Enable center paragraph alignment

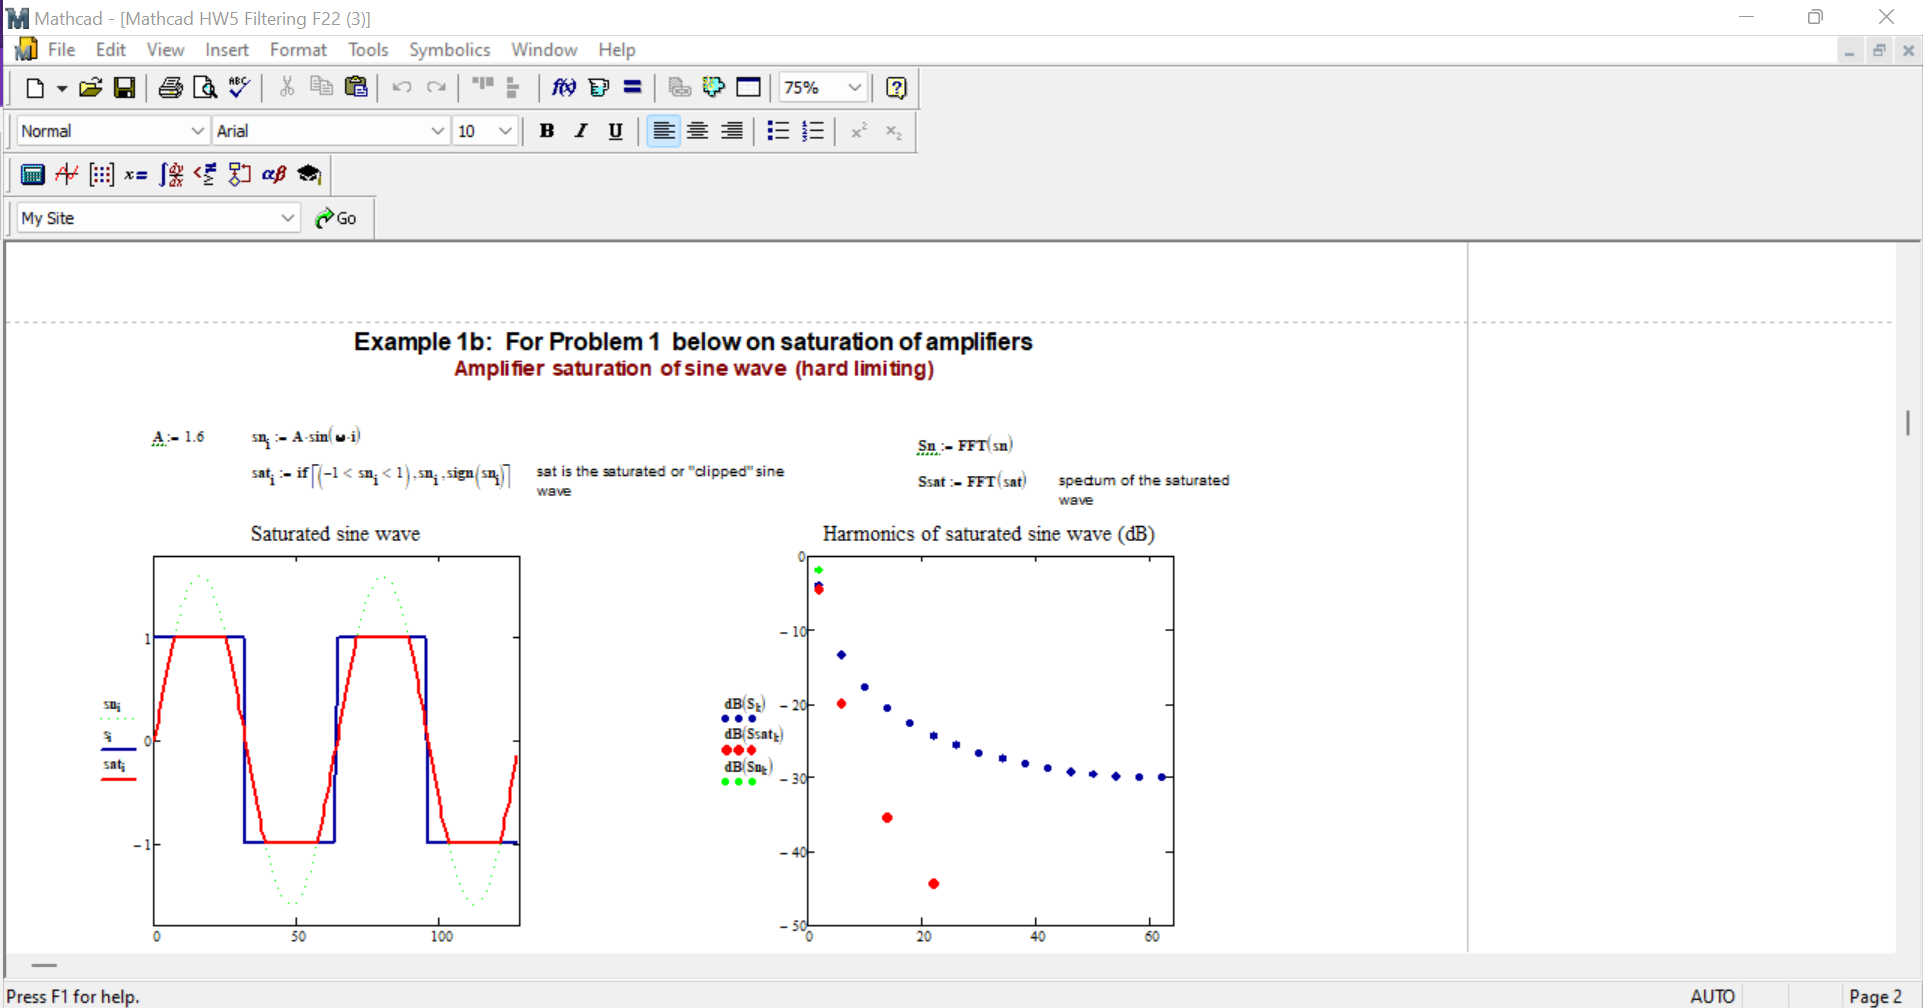(x=697, y=131)
